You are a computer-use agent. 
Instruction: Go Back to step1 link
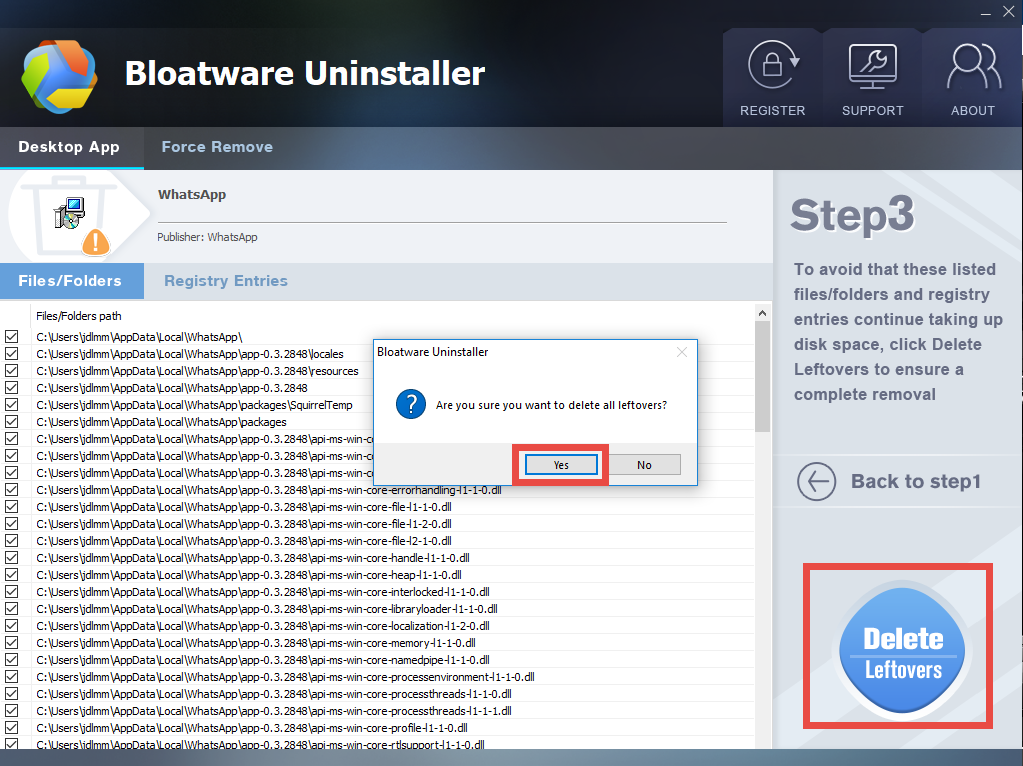point(915,482)
